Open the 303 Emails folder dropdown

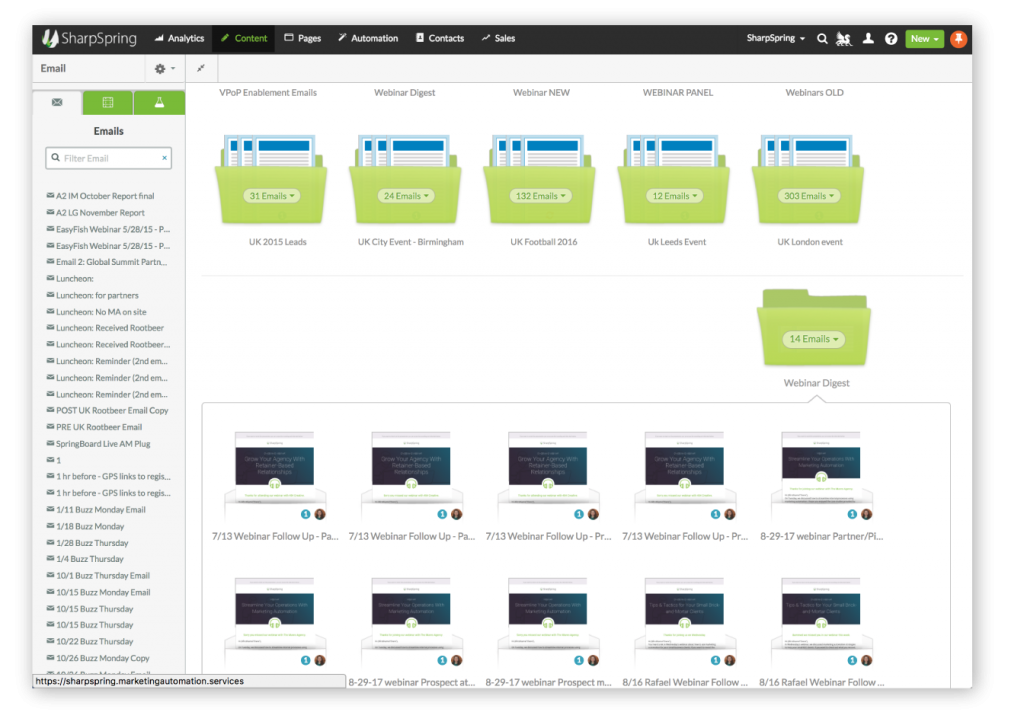click(811, 196)
